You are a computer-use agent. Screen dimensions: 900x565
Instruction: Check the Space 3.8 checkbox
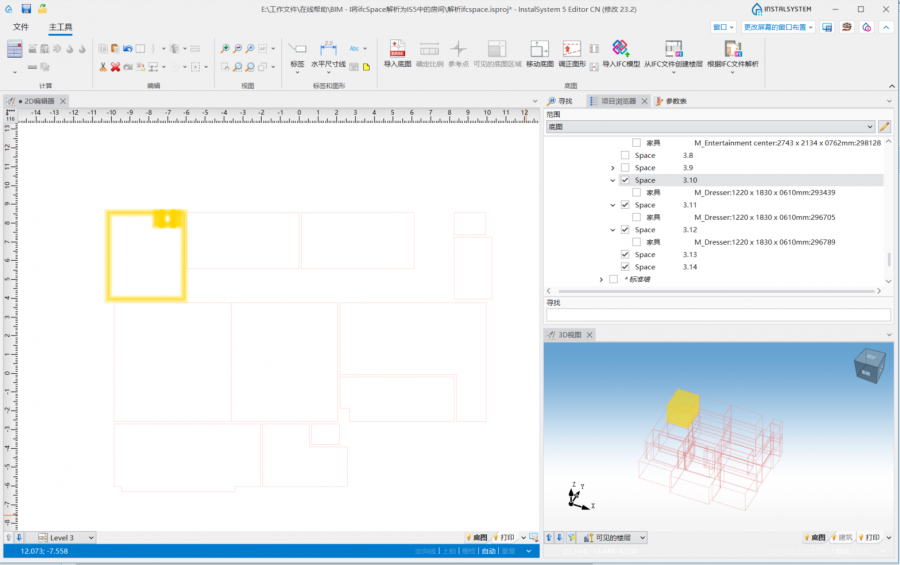click(x=625, y=155)
